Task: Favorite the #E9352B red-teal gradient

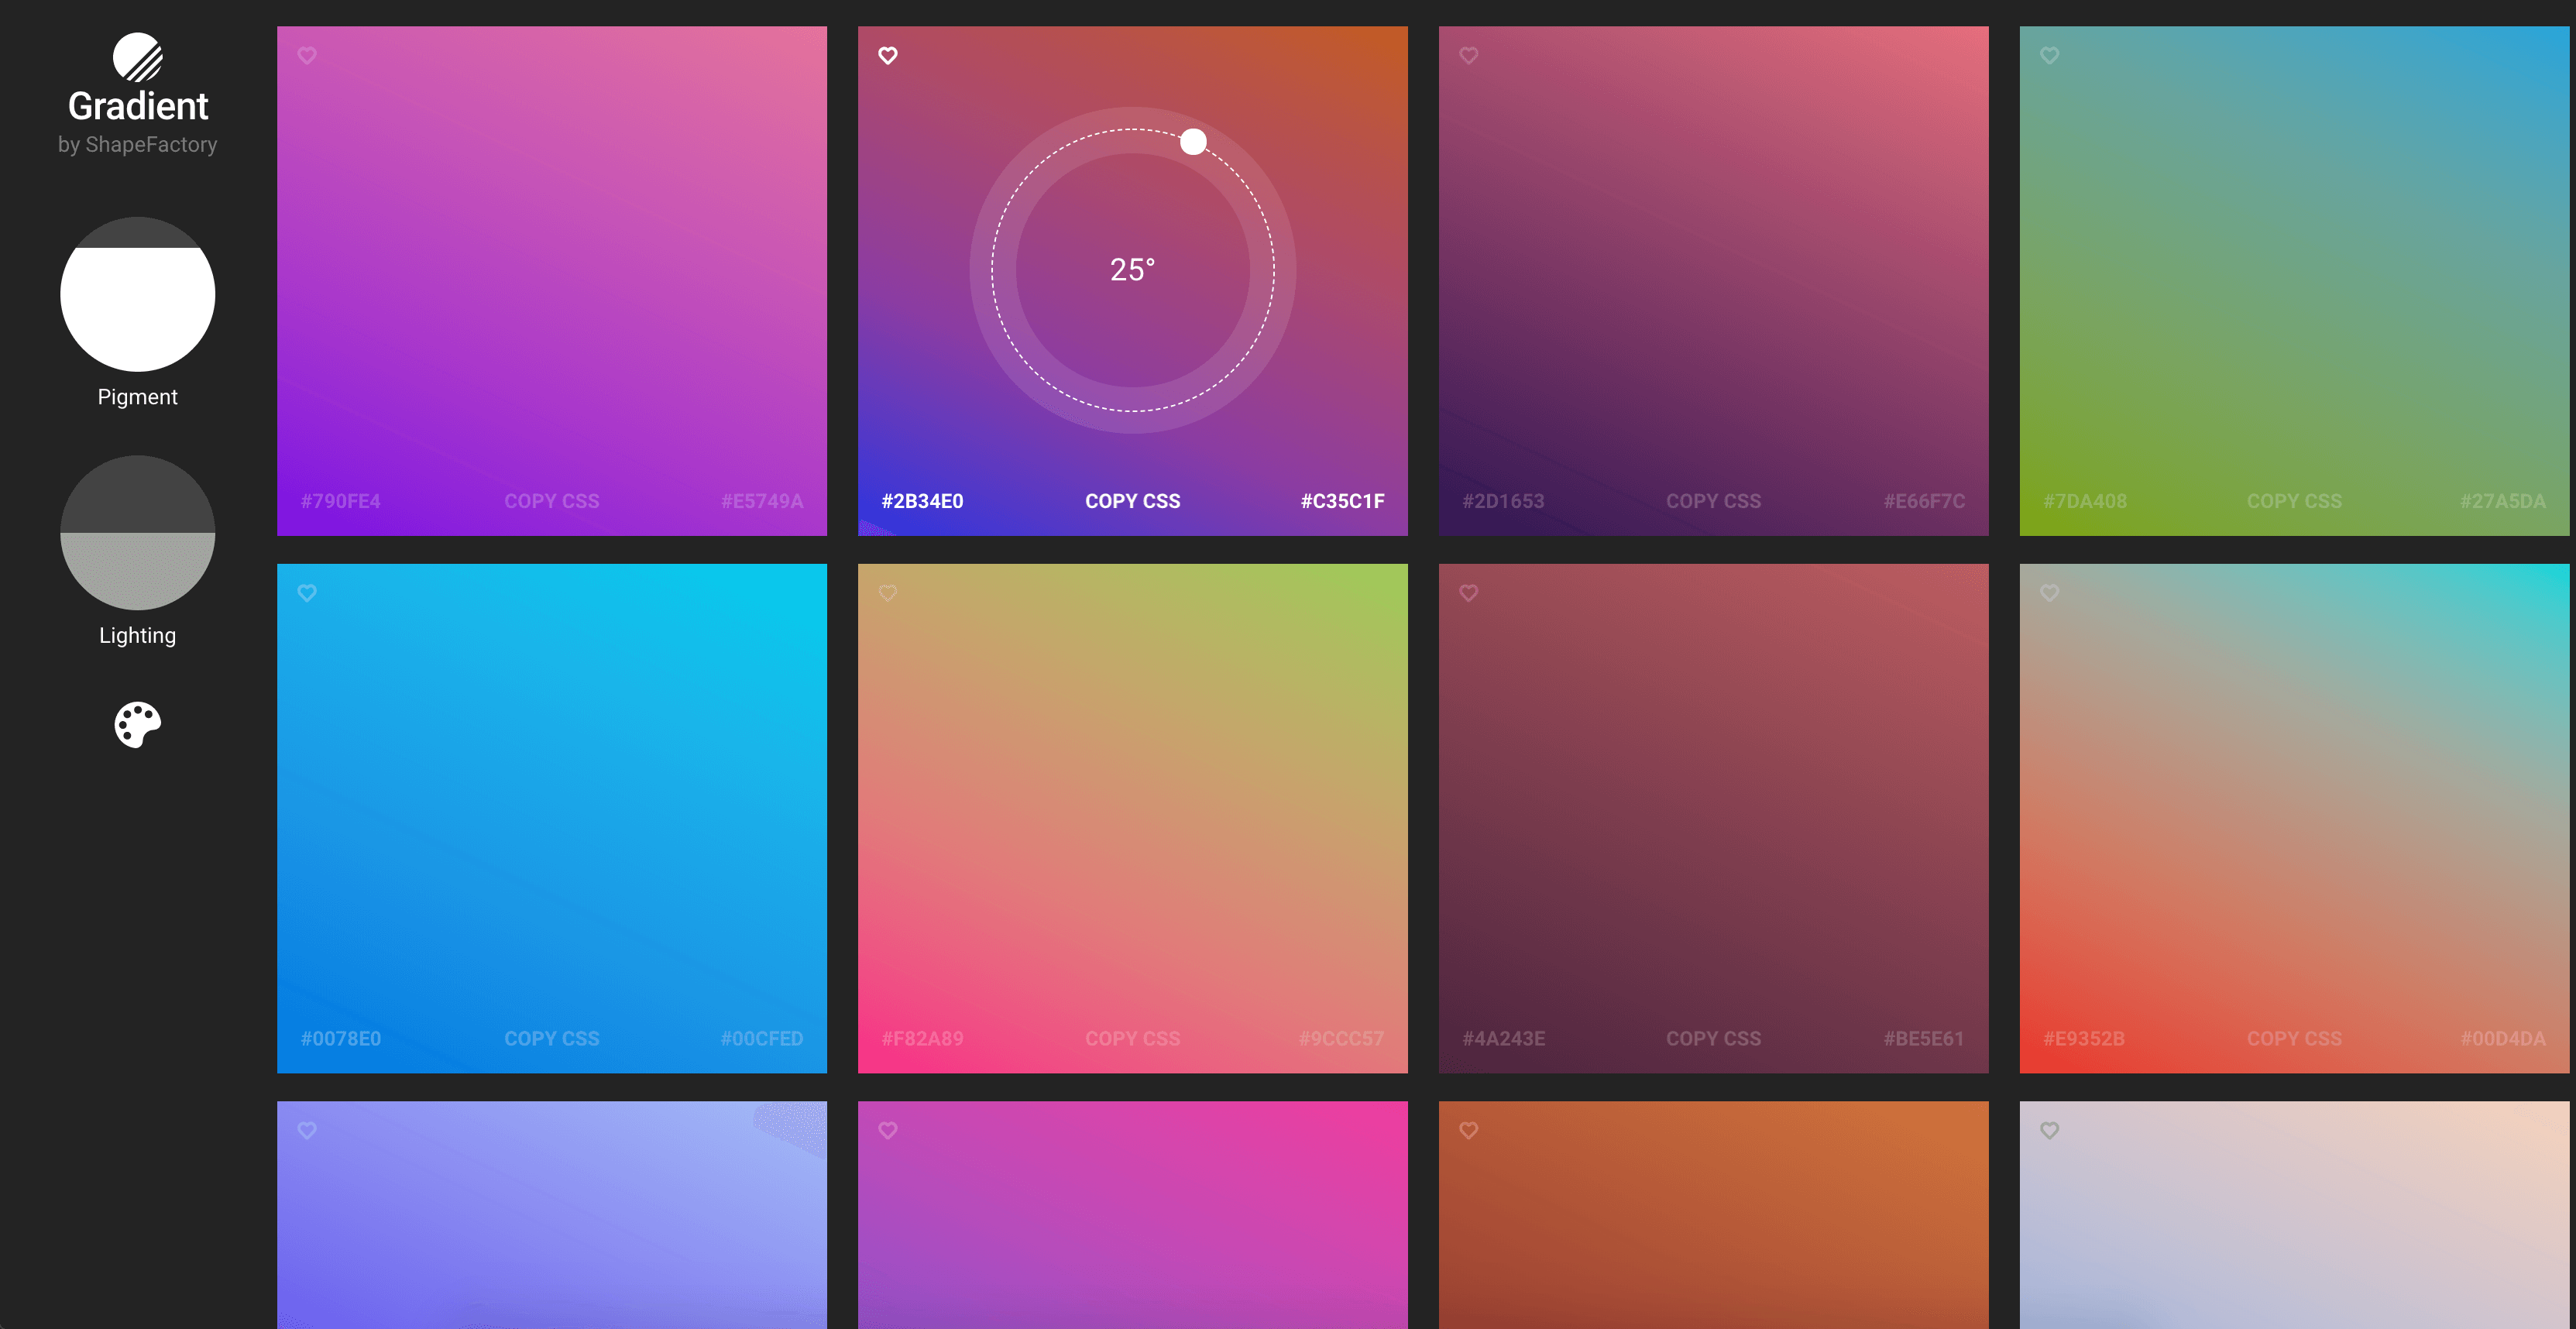Action: pyautogui.click(x=2049, y=593)
